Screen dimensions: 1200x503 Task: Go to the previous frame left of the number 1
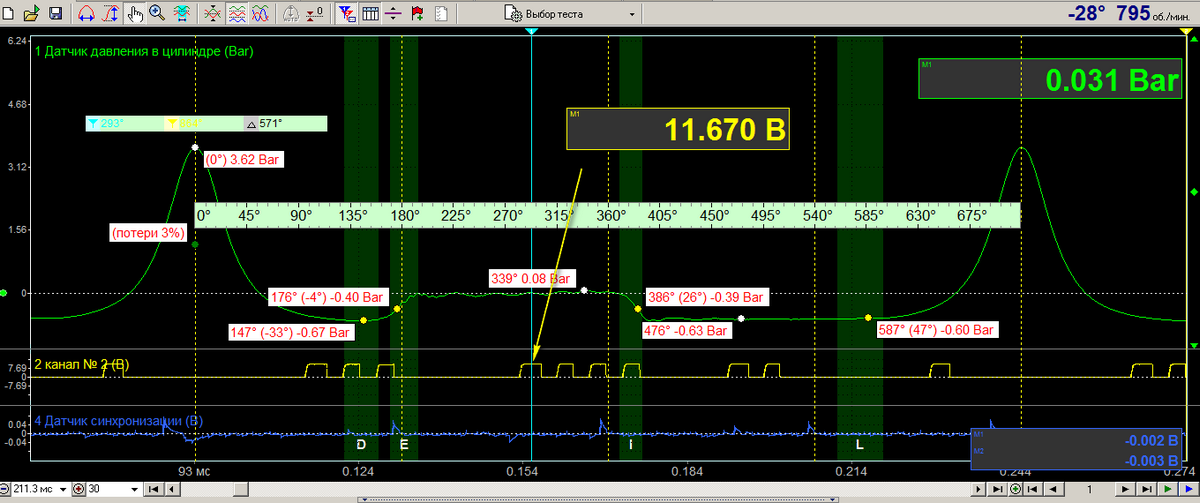[x=1053, y=489]
